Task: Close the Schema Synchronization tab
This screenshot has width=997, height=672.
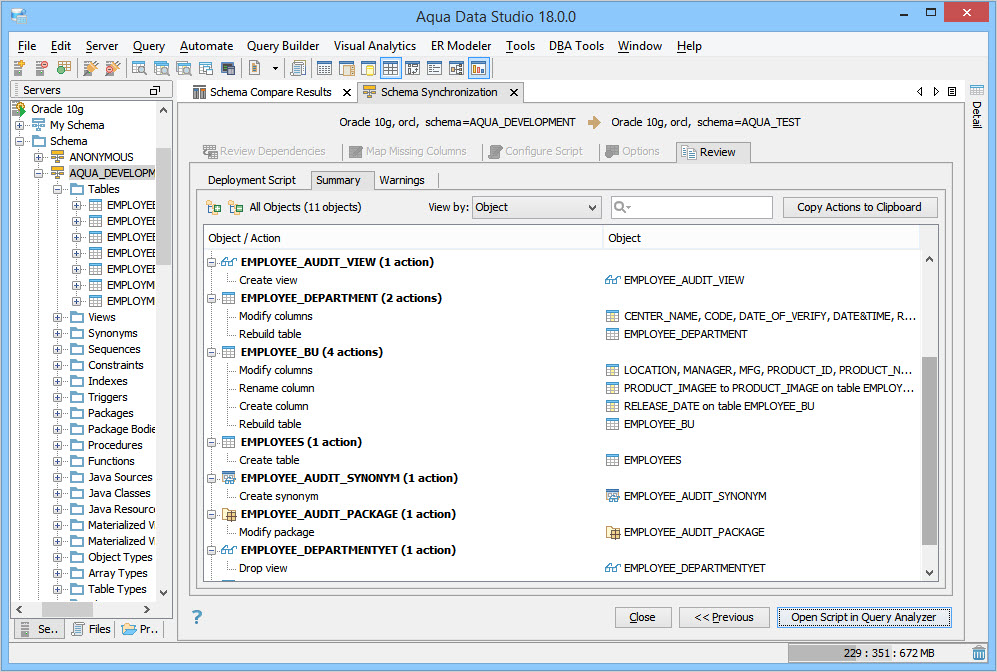Action: (x=514, y=92)
